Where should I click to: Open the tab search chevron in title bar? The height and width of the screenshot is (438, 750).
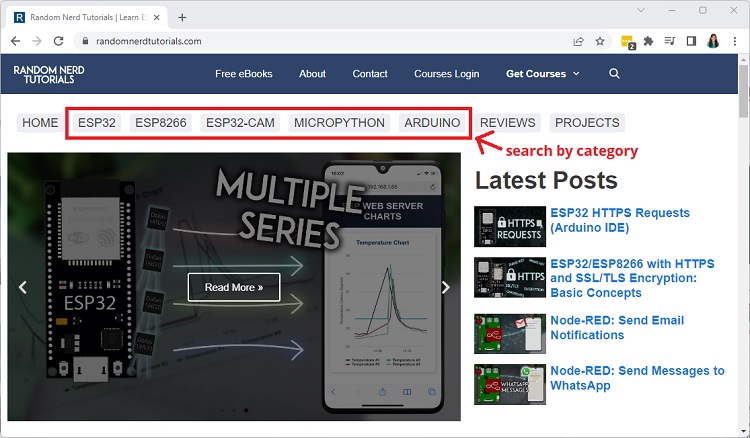point(641,10)
